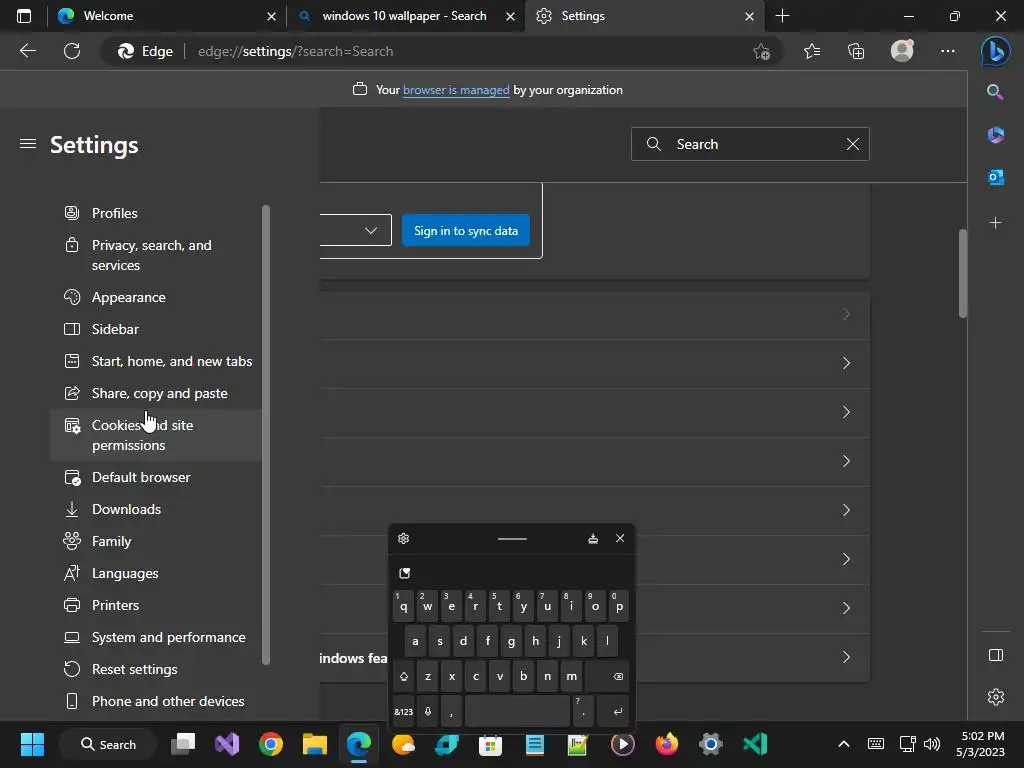Open Settings and more ellipsis menu
Viewport: 1024px width, 768px height.
coord(948,51)
